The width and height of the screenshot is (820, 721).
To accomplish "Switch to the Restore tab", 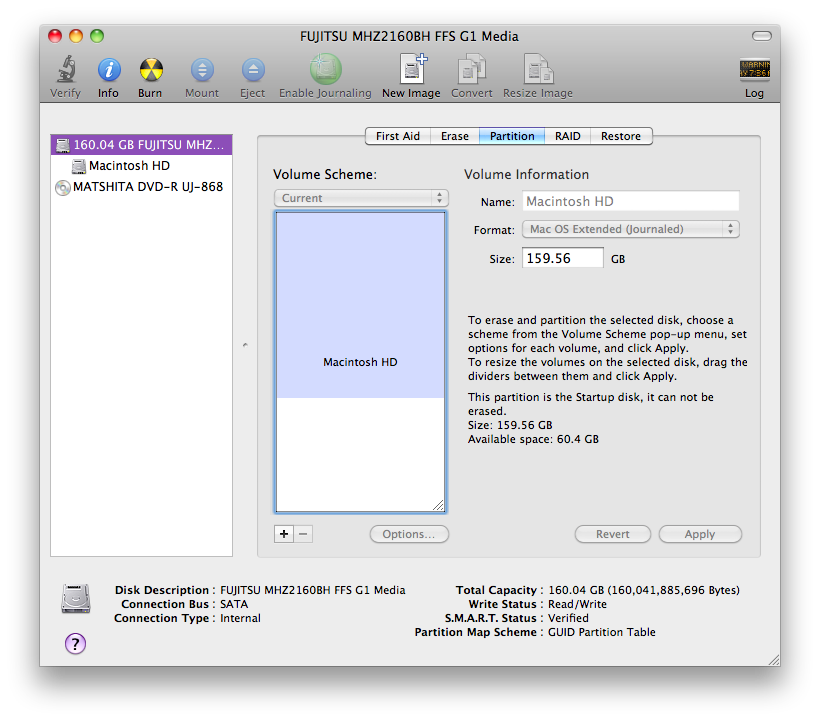I will [621, 136].
